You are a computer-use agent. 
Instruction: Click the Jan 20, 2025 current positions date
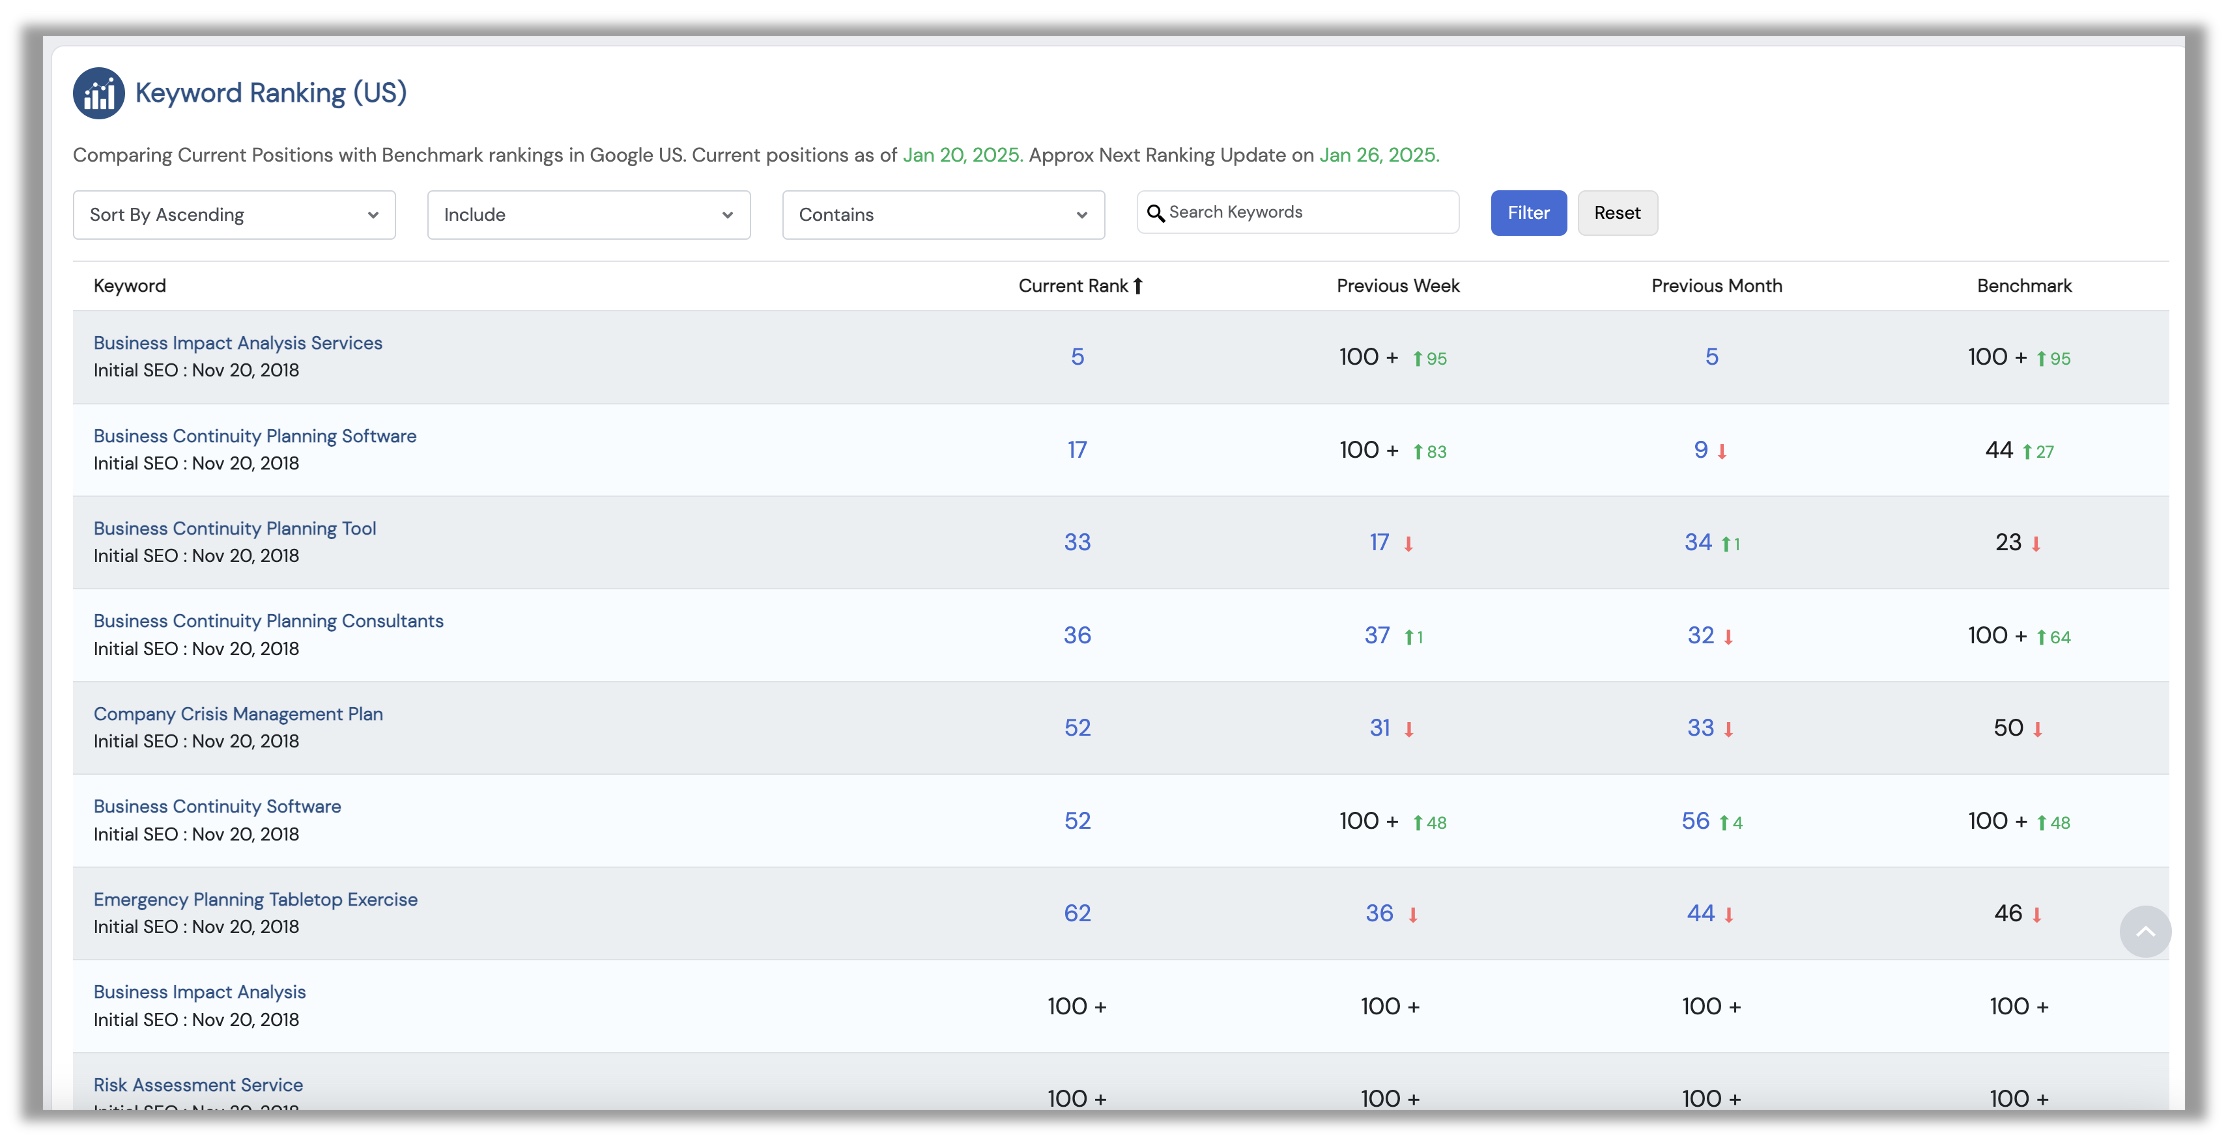coord(960,155)
